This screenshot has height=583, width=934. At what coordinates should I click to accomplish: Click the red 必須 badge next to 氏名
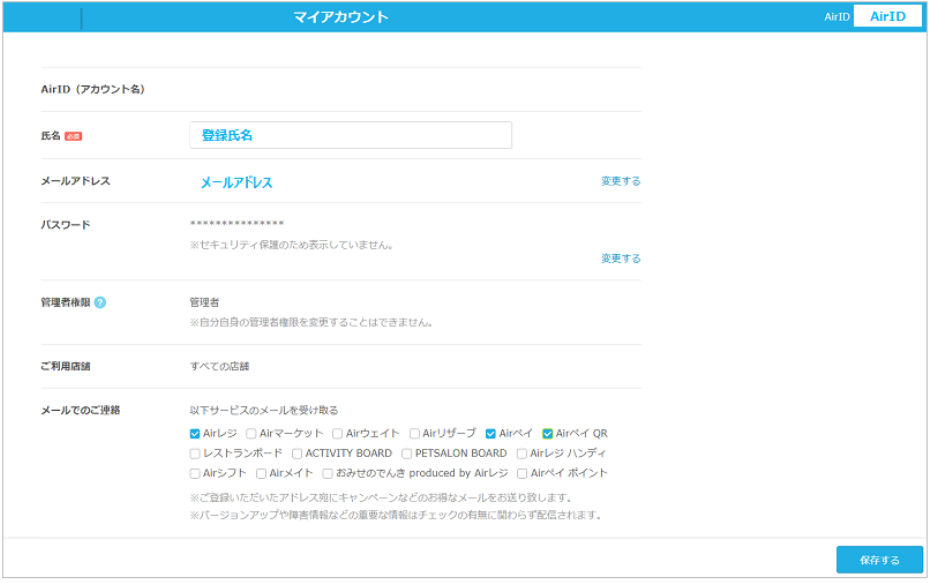[73, 136]
